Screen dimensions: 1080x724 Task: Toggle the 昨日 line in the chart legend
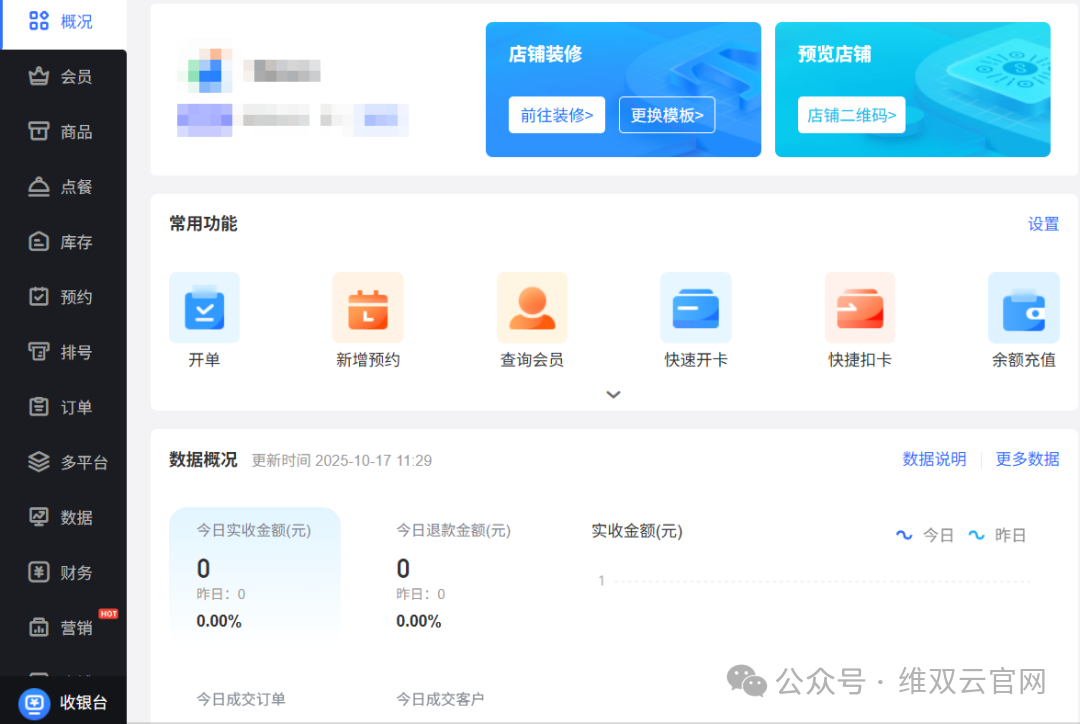click(x=998, y=535)
